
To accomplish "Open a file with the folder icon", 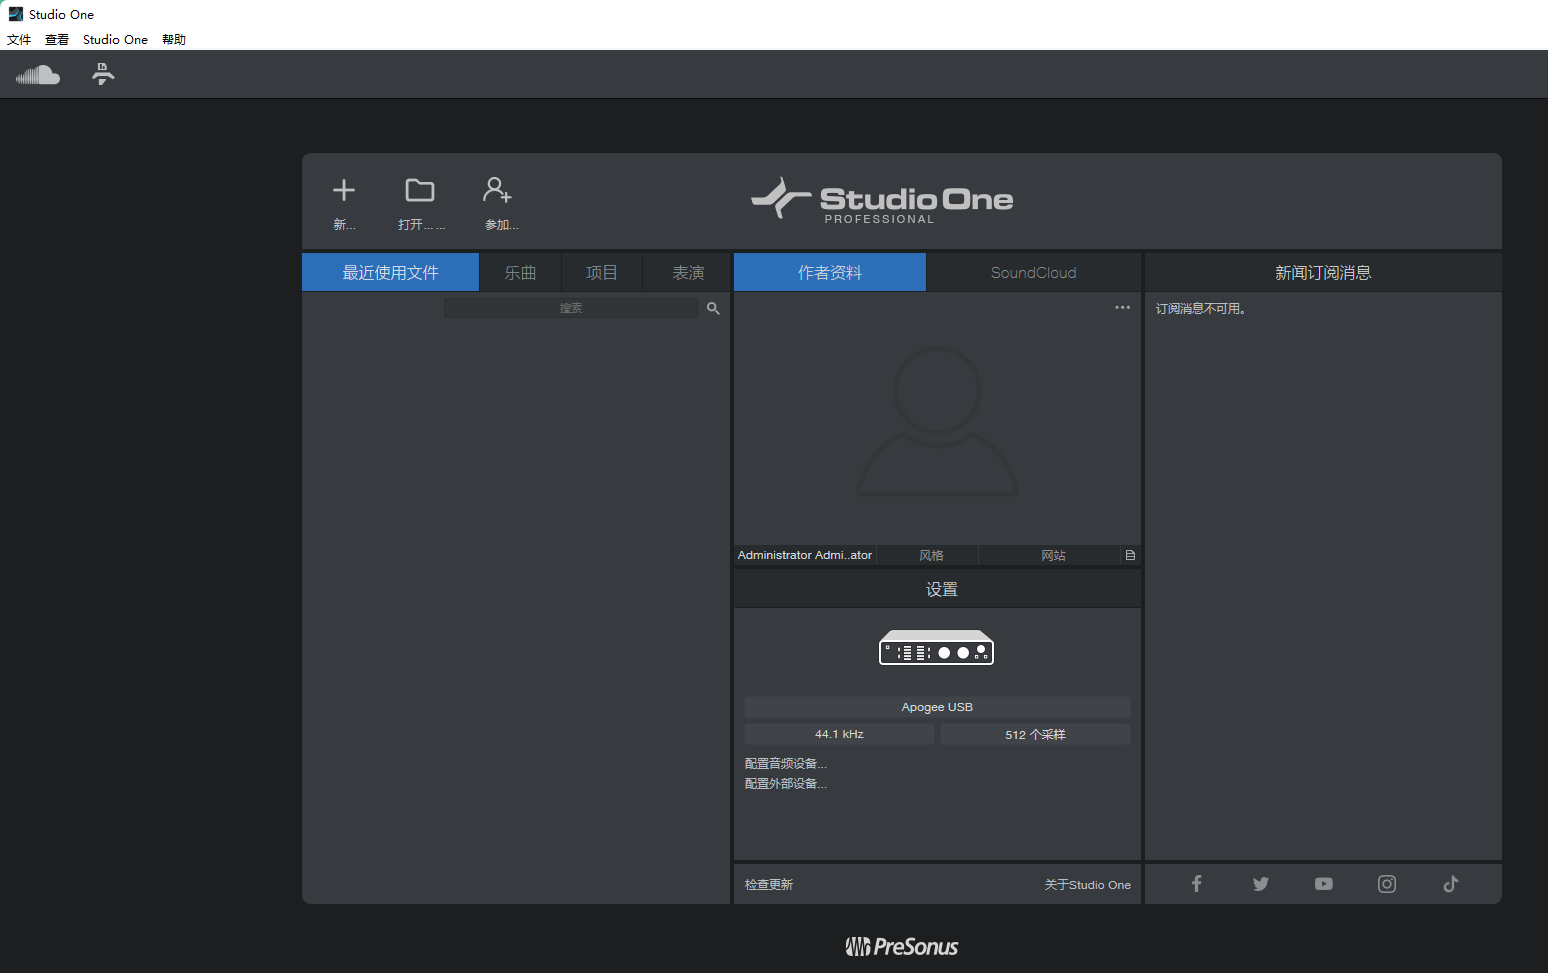I will point(420,190).
